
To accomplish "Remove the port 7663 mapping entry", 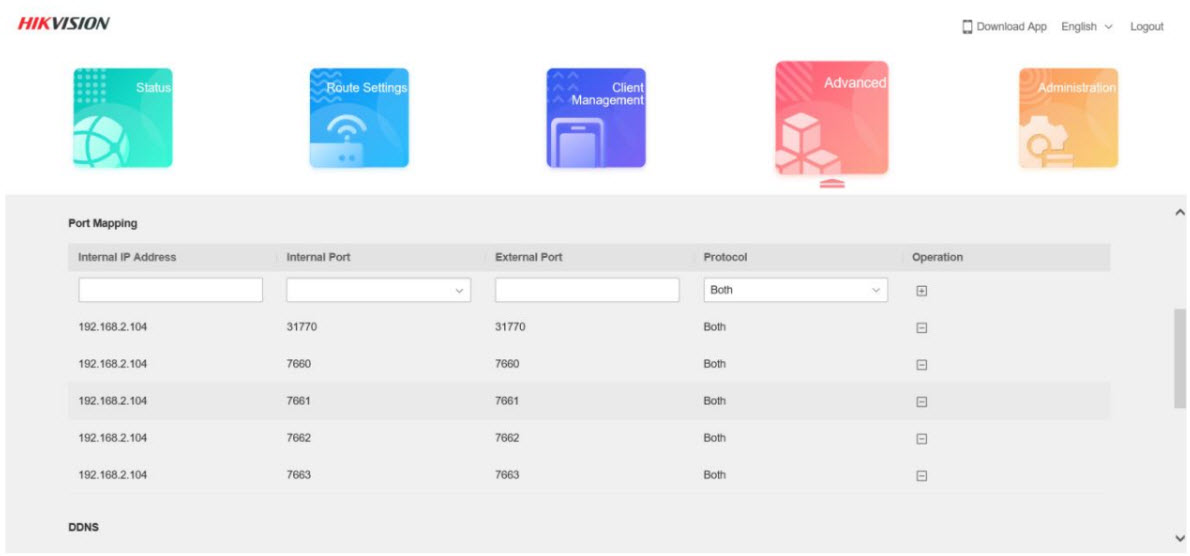I will pos(922,476).
